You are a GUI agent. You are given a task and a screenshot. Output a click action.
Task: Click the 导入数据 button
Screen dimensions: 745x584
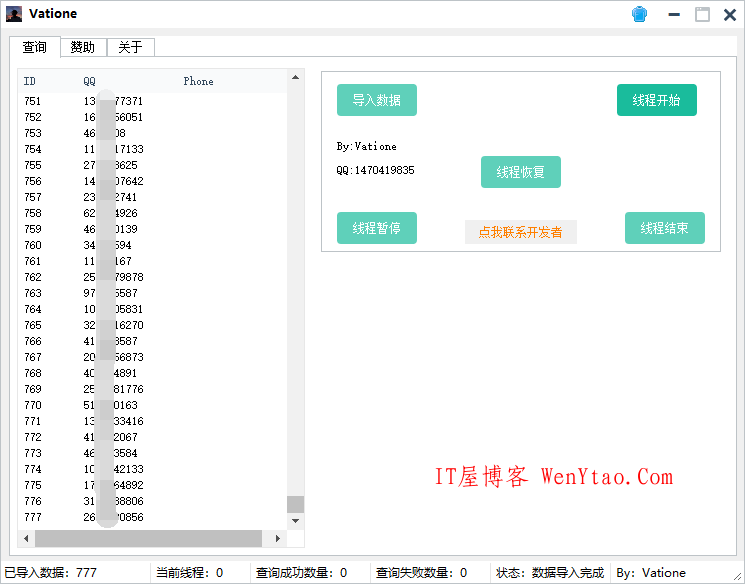point(377,100)
